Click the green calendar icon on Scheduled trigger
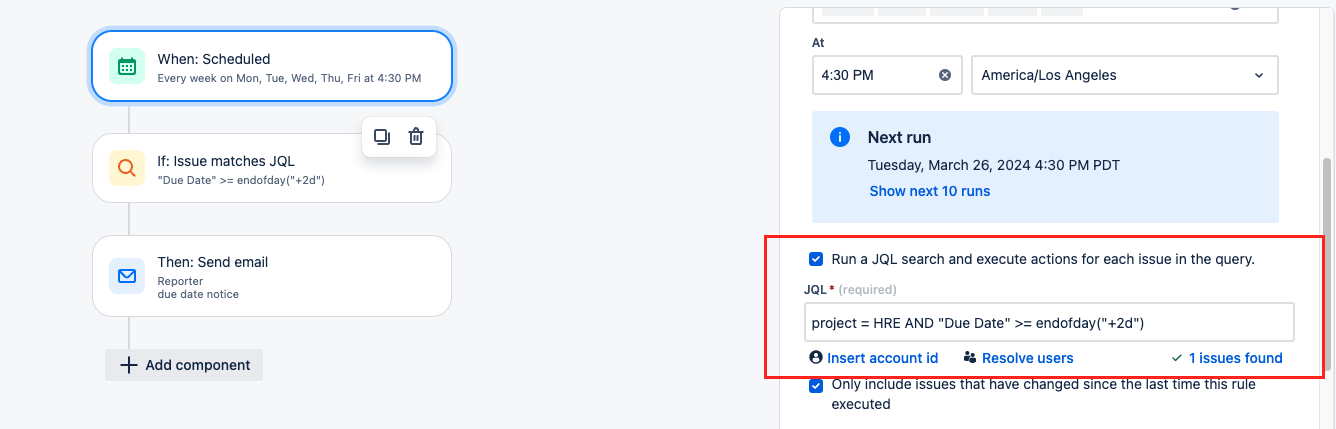Viewport: 1336px width, 429px height. (x=127, y=67)
